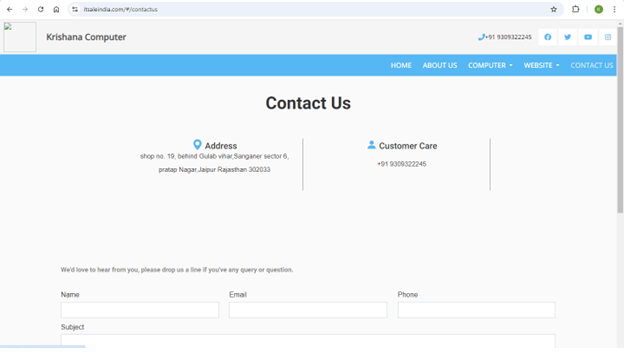Open ABOUT US nav item
This screenshot has width=629, height=364.
(440, 65)
